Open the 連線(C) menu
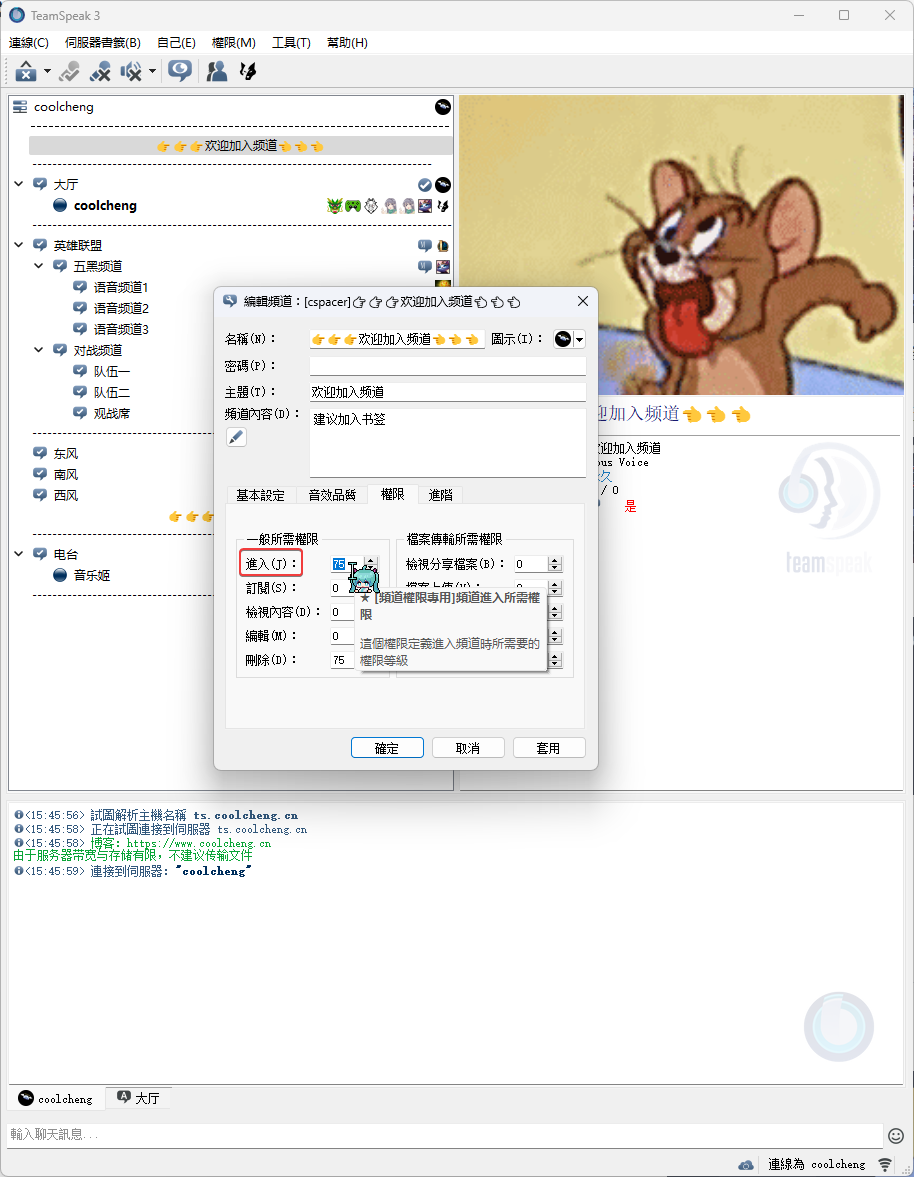914x1177 pixels. click(29, 43)
